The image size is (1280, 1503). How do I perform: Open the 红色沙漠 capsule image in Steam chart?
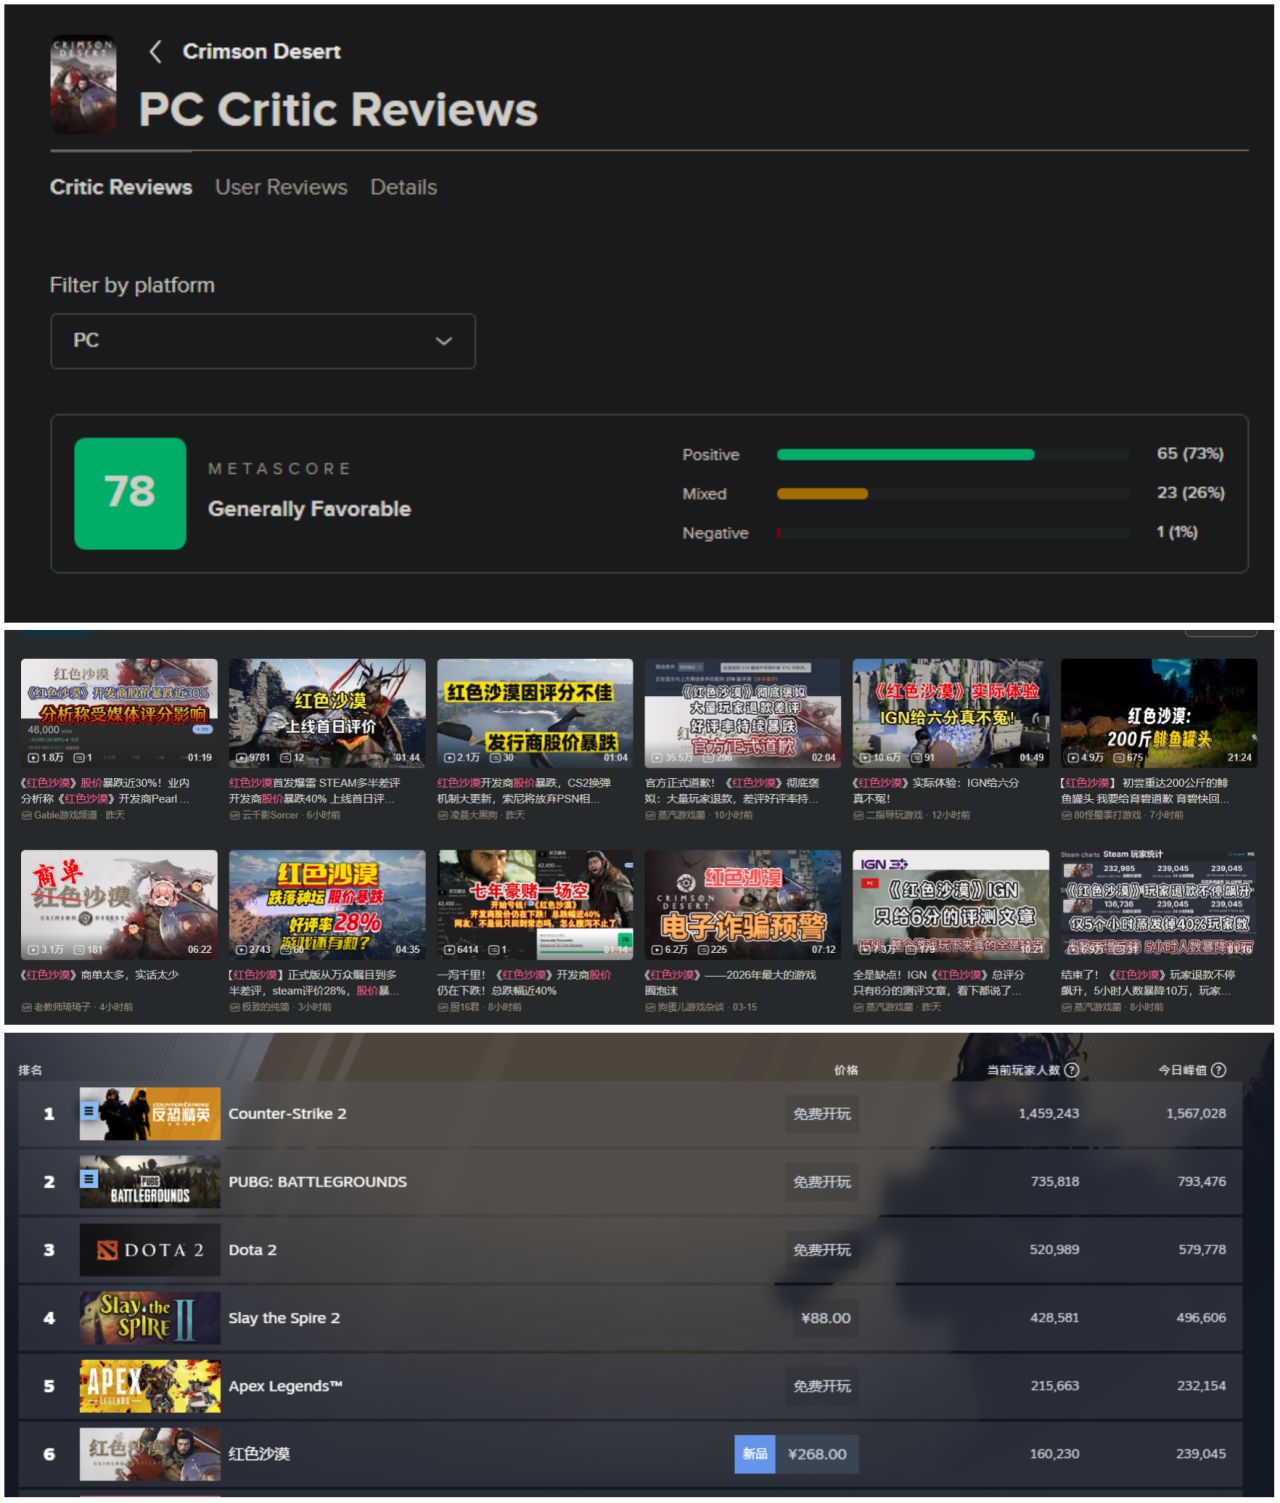[x=150, y=1454]
